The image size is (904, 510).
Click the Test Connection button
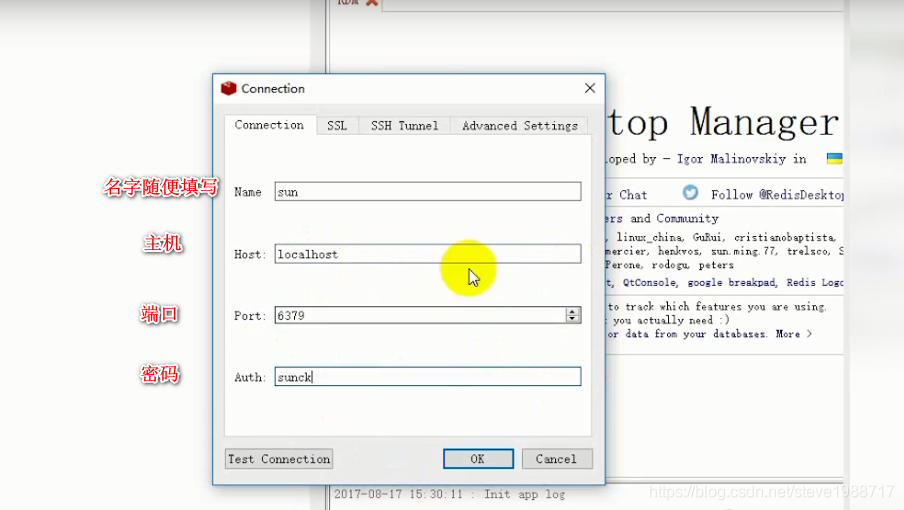click(279, 459)
